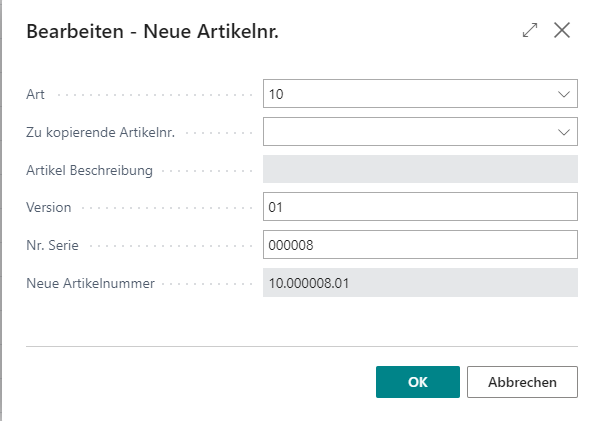Click inside the Art field showing 10

click(420, 94)
